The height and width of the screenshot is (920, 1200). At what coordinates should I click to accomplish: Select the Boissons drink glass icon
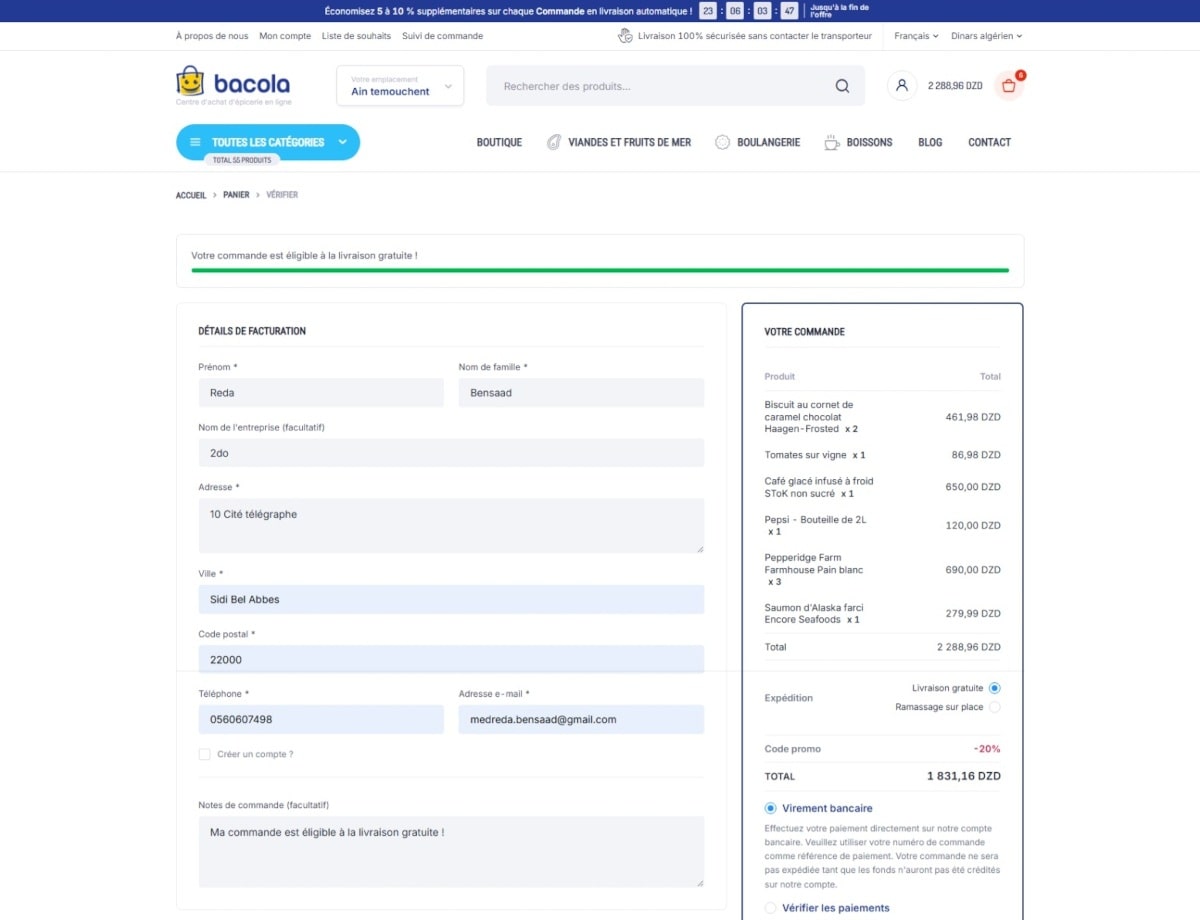[831, 142]
